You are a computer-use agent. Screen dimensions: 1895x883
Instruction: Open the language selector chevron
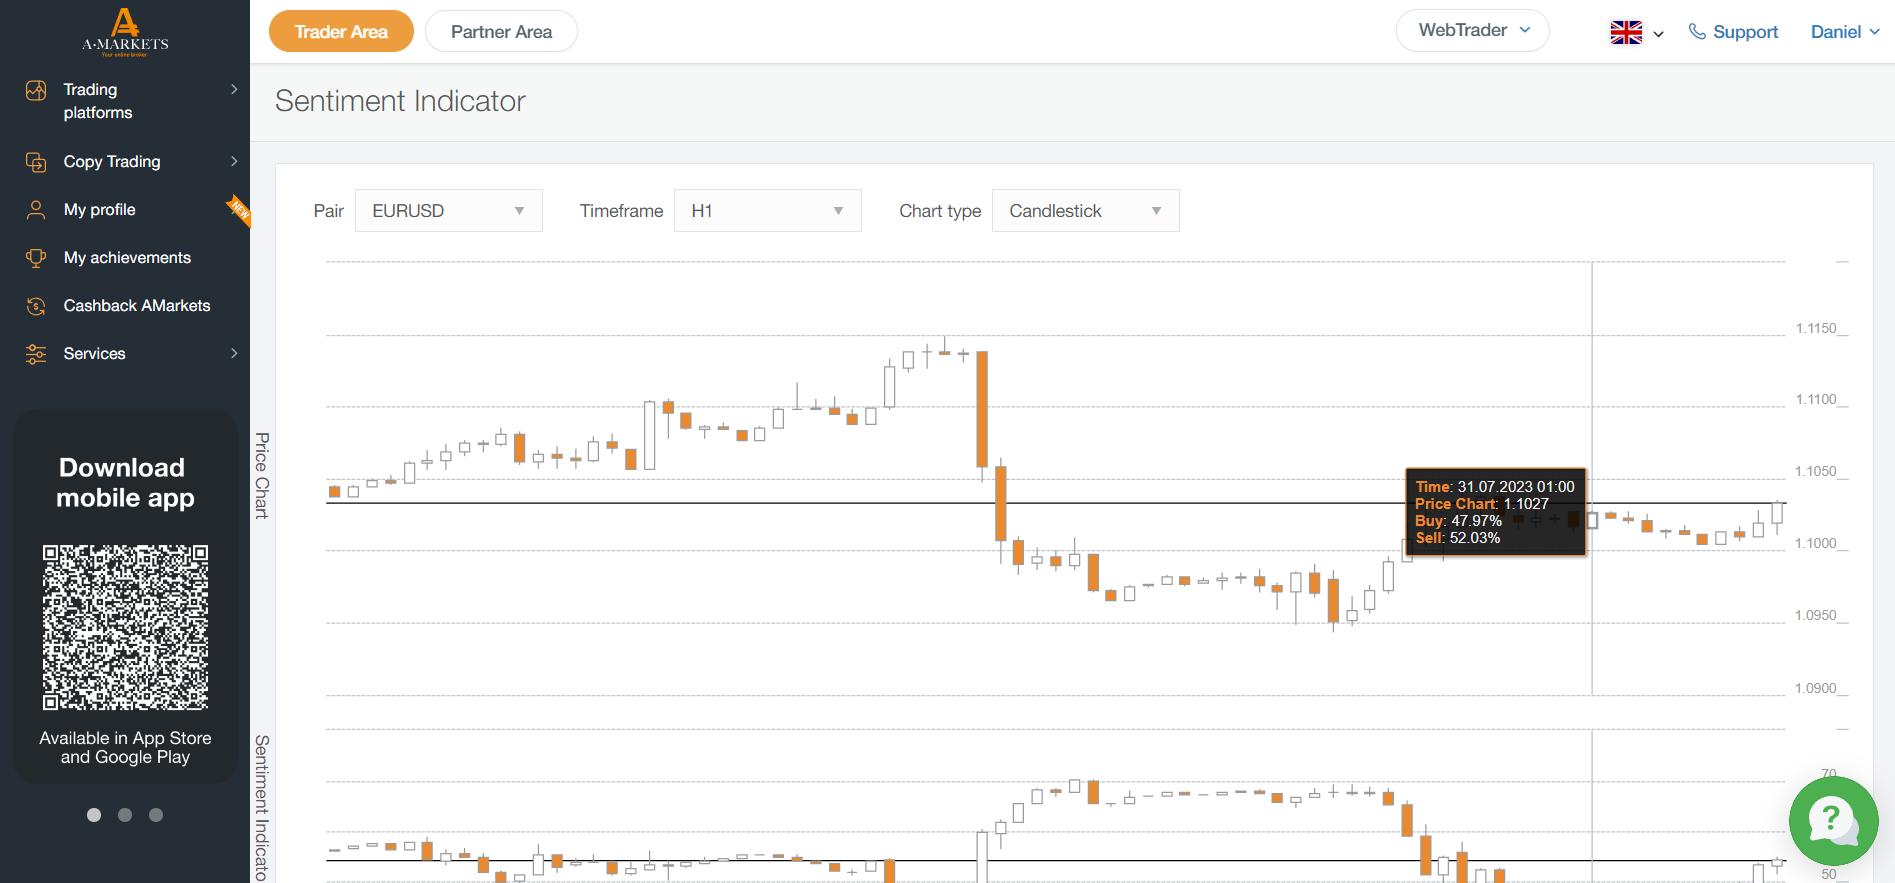tap(1658, 34)
